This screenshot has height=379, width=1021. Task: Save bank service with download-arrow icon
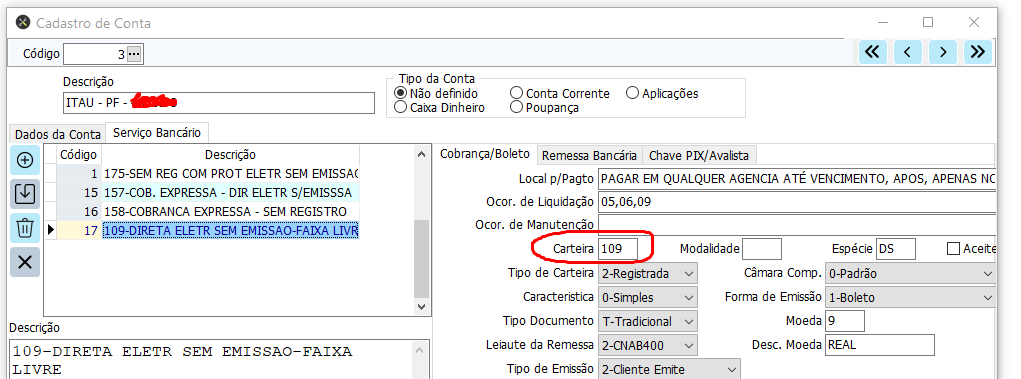[x=25, y=194]
